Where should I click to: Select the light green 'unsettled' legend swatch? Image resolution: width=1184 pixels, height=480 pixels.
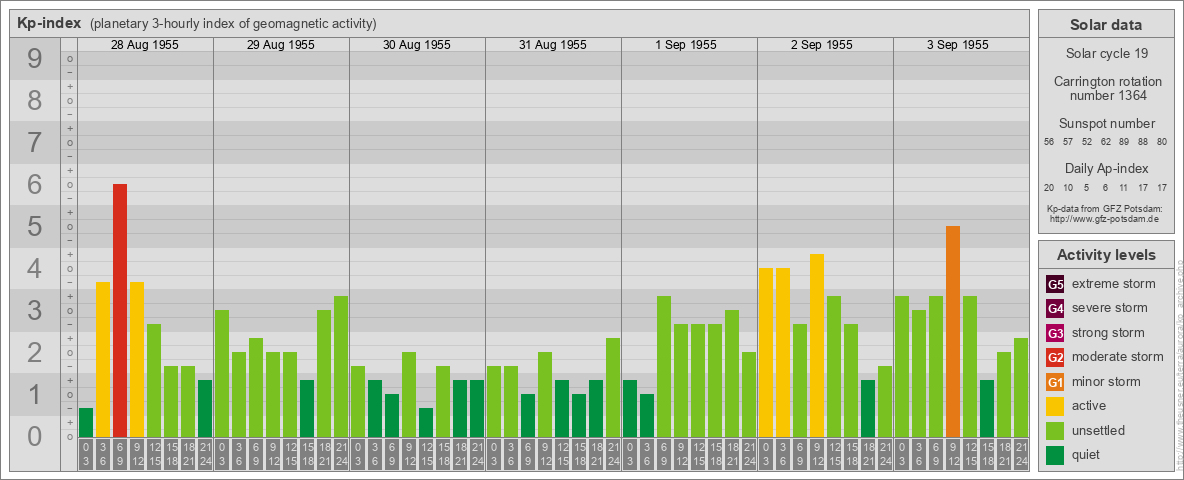pyautogui.click(x=1055, y=431)
